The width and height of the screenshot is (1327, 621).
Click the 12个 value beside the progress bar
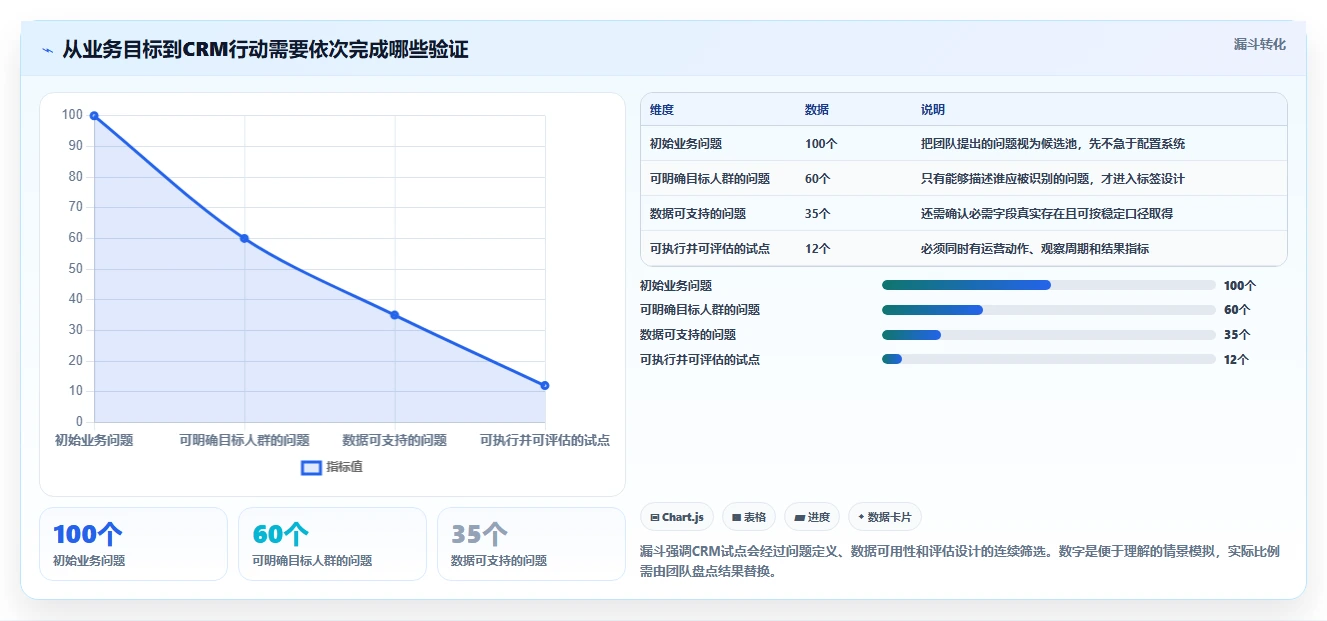(1237, 360)
